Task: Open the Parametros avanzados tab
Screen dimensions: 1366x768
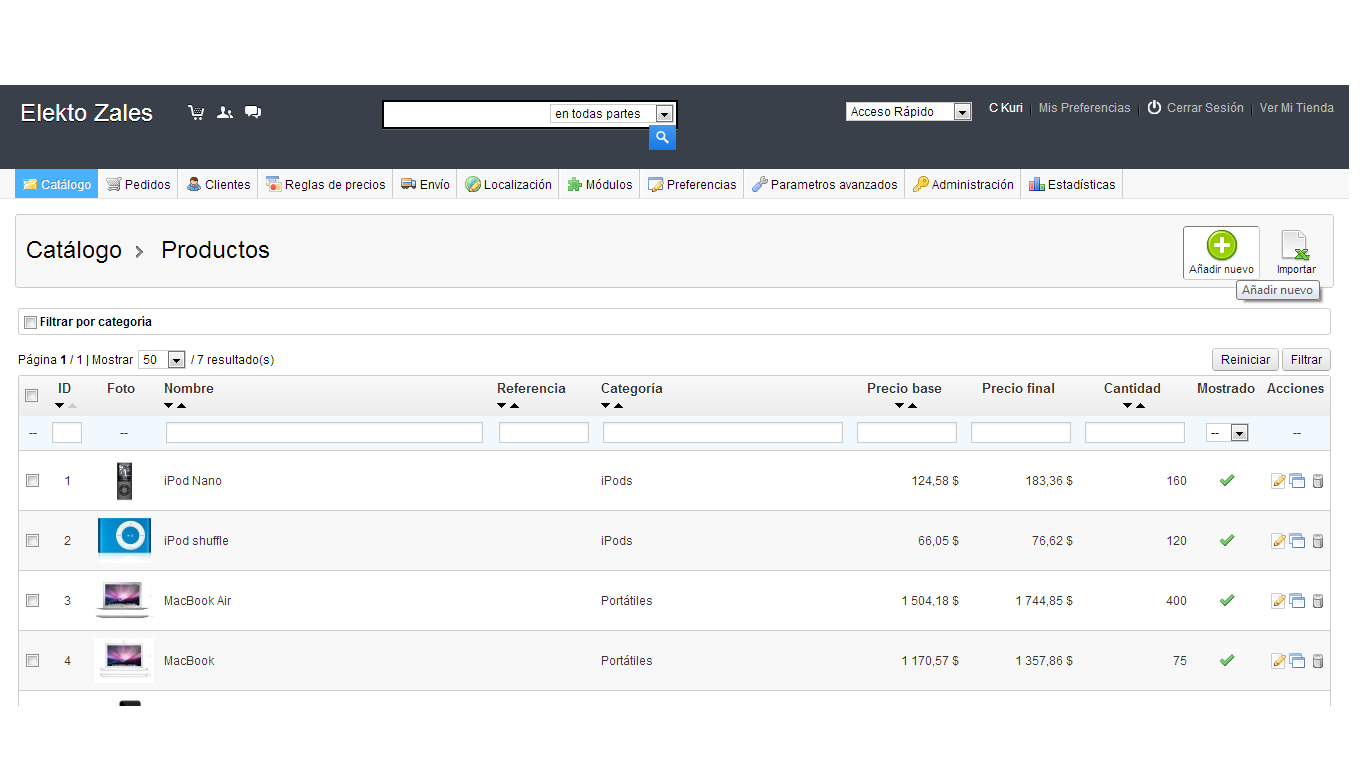Action: (x=824, y=184)
